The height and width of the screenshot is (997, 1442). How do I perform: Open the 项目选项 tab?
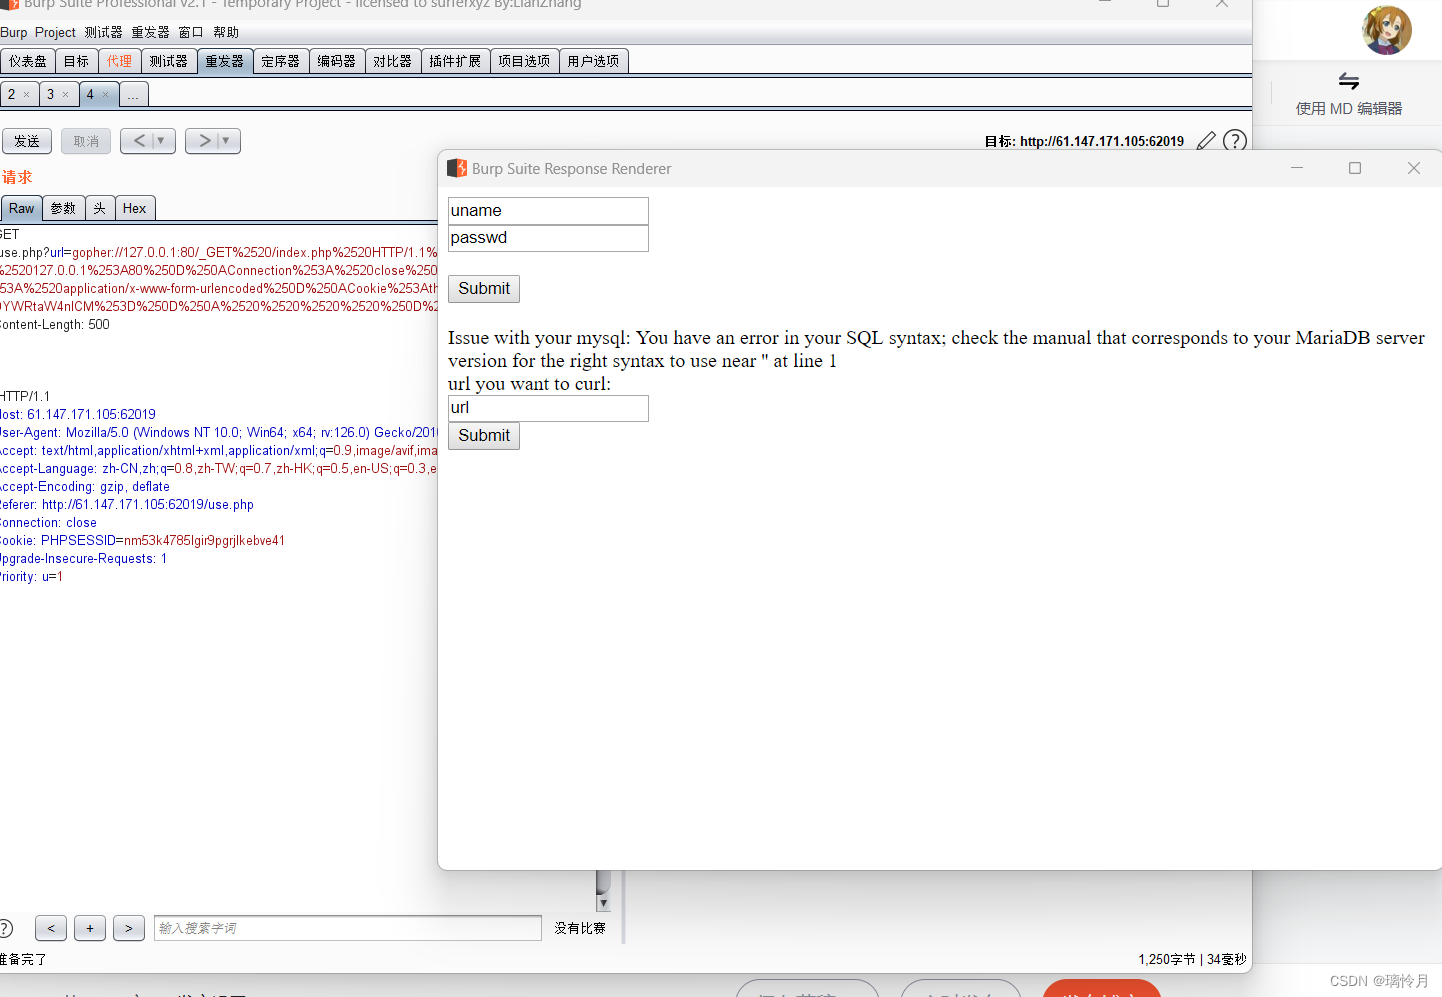pos(524,61)
